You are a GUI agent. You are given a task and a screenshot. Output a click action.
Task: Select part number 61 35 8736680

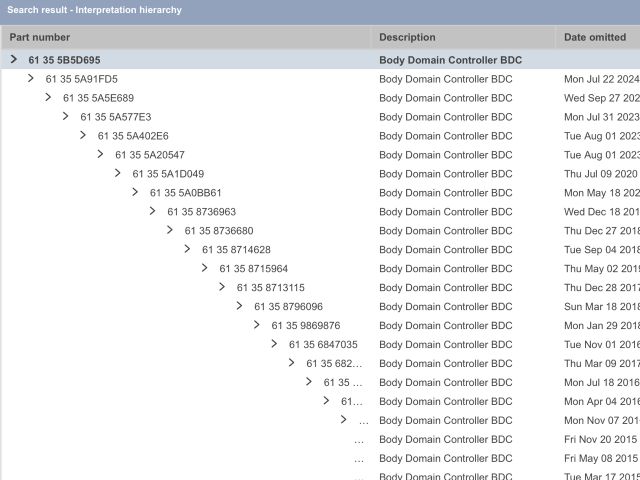(219, 231)
